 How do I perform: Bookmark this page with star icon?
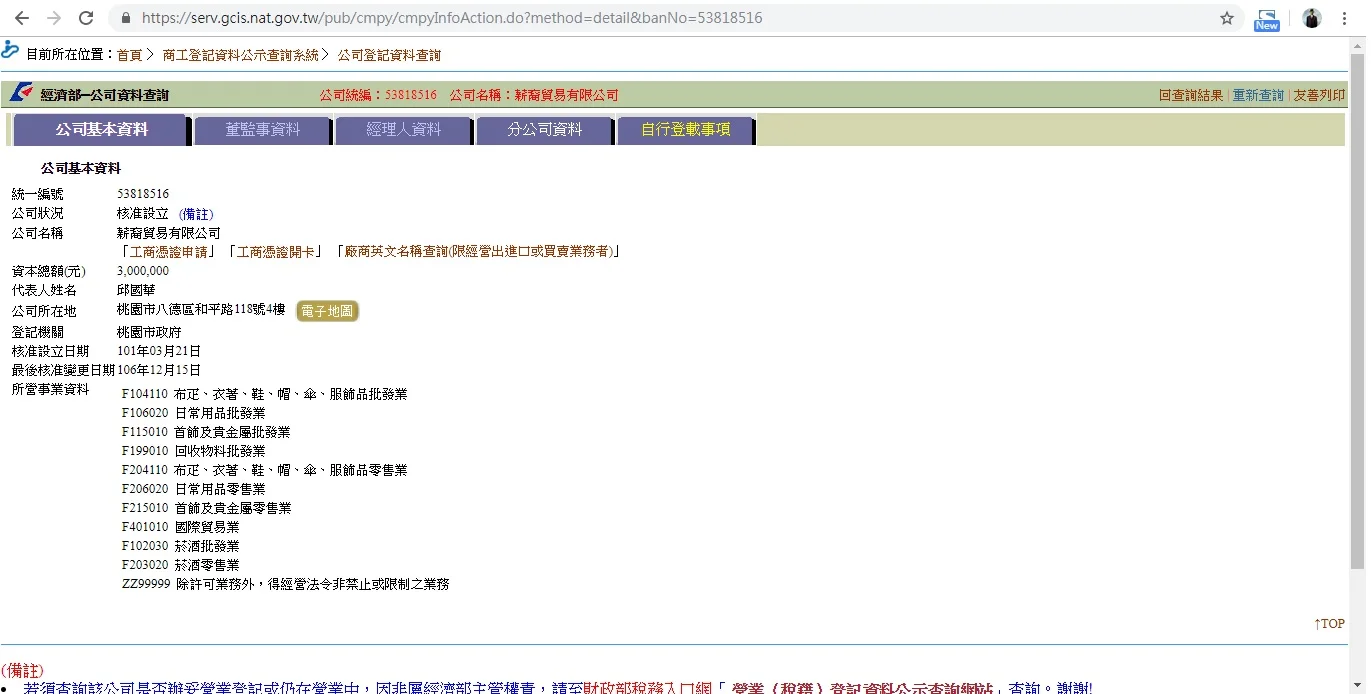click(x=1227, y=18)
